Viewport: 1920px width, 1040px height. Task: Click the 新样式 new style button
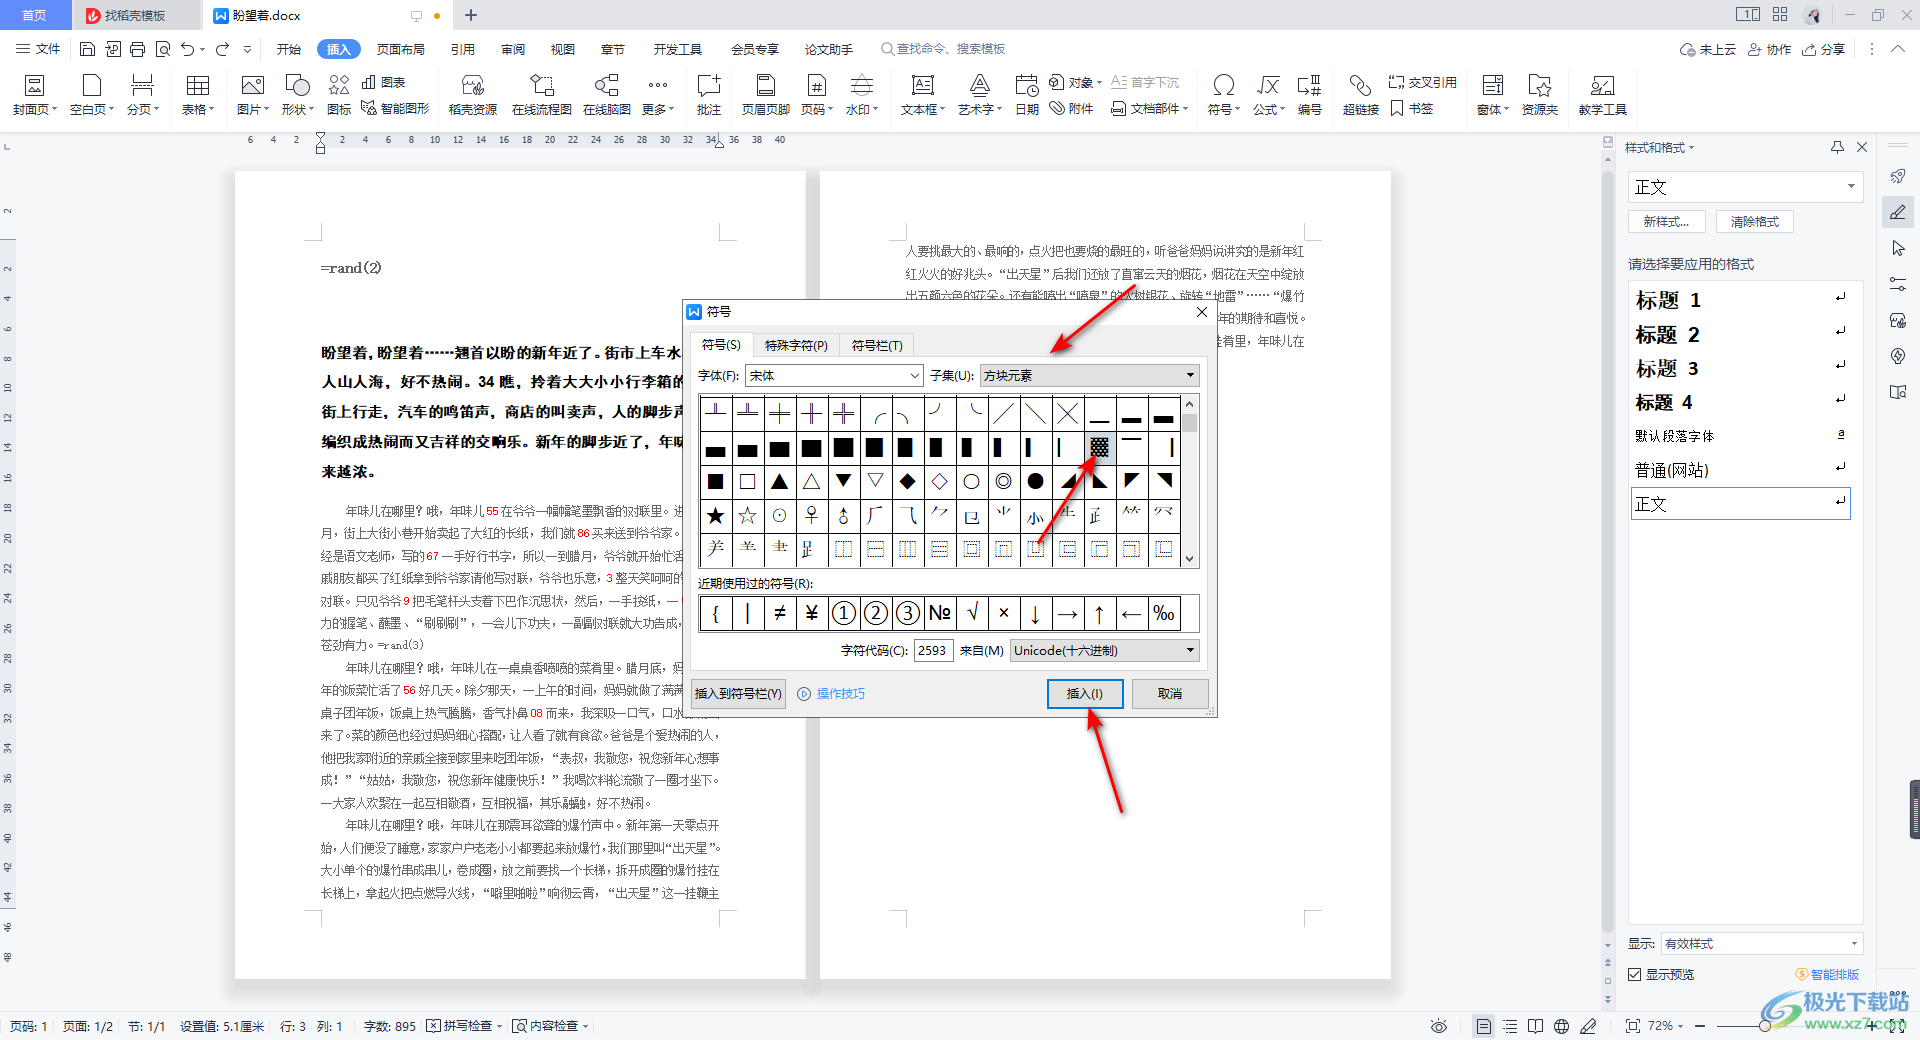[x=1666, y=222]
